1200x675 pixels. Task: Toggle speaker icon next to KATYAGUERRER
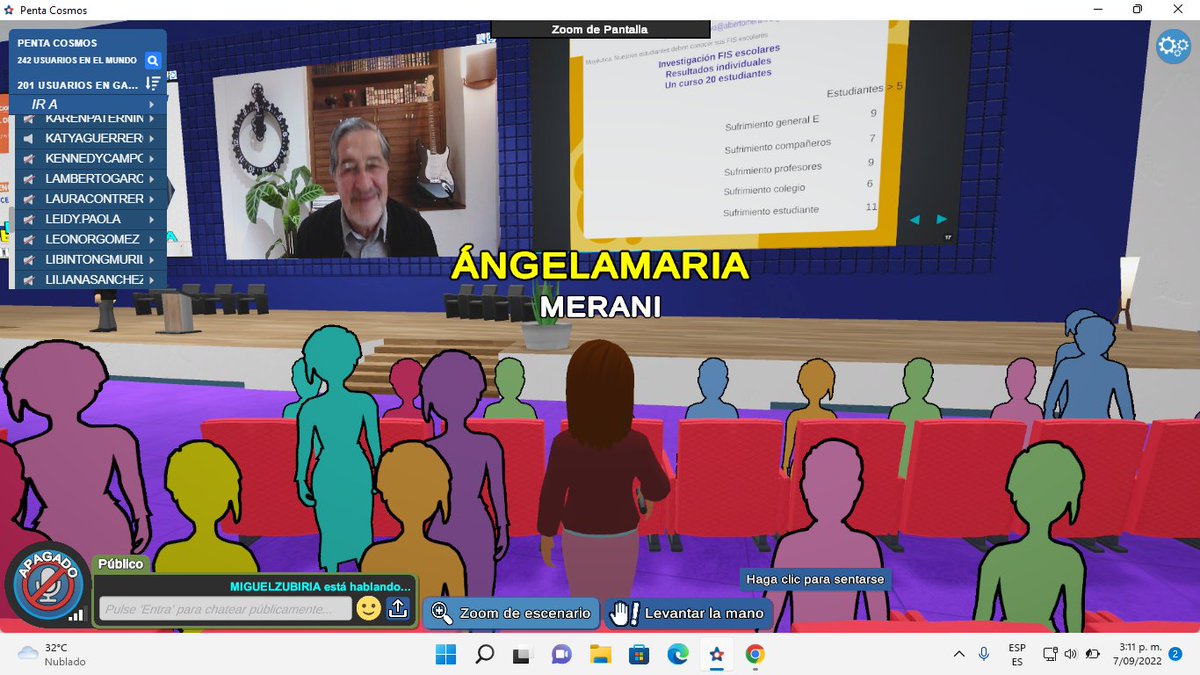(29, 139)
